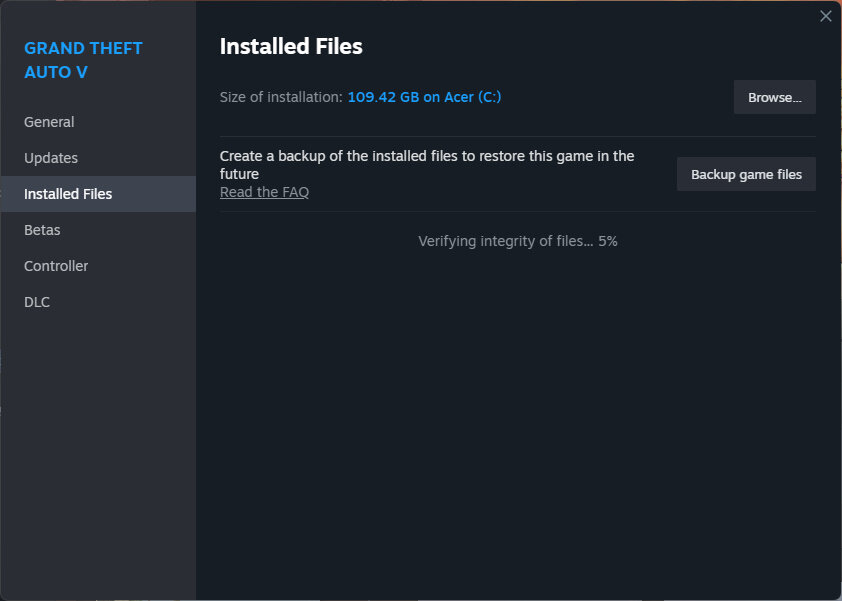Open the Read the FAQ link
The image size is (842, 601).
[264, 192]
